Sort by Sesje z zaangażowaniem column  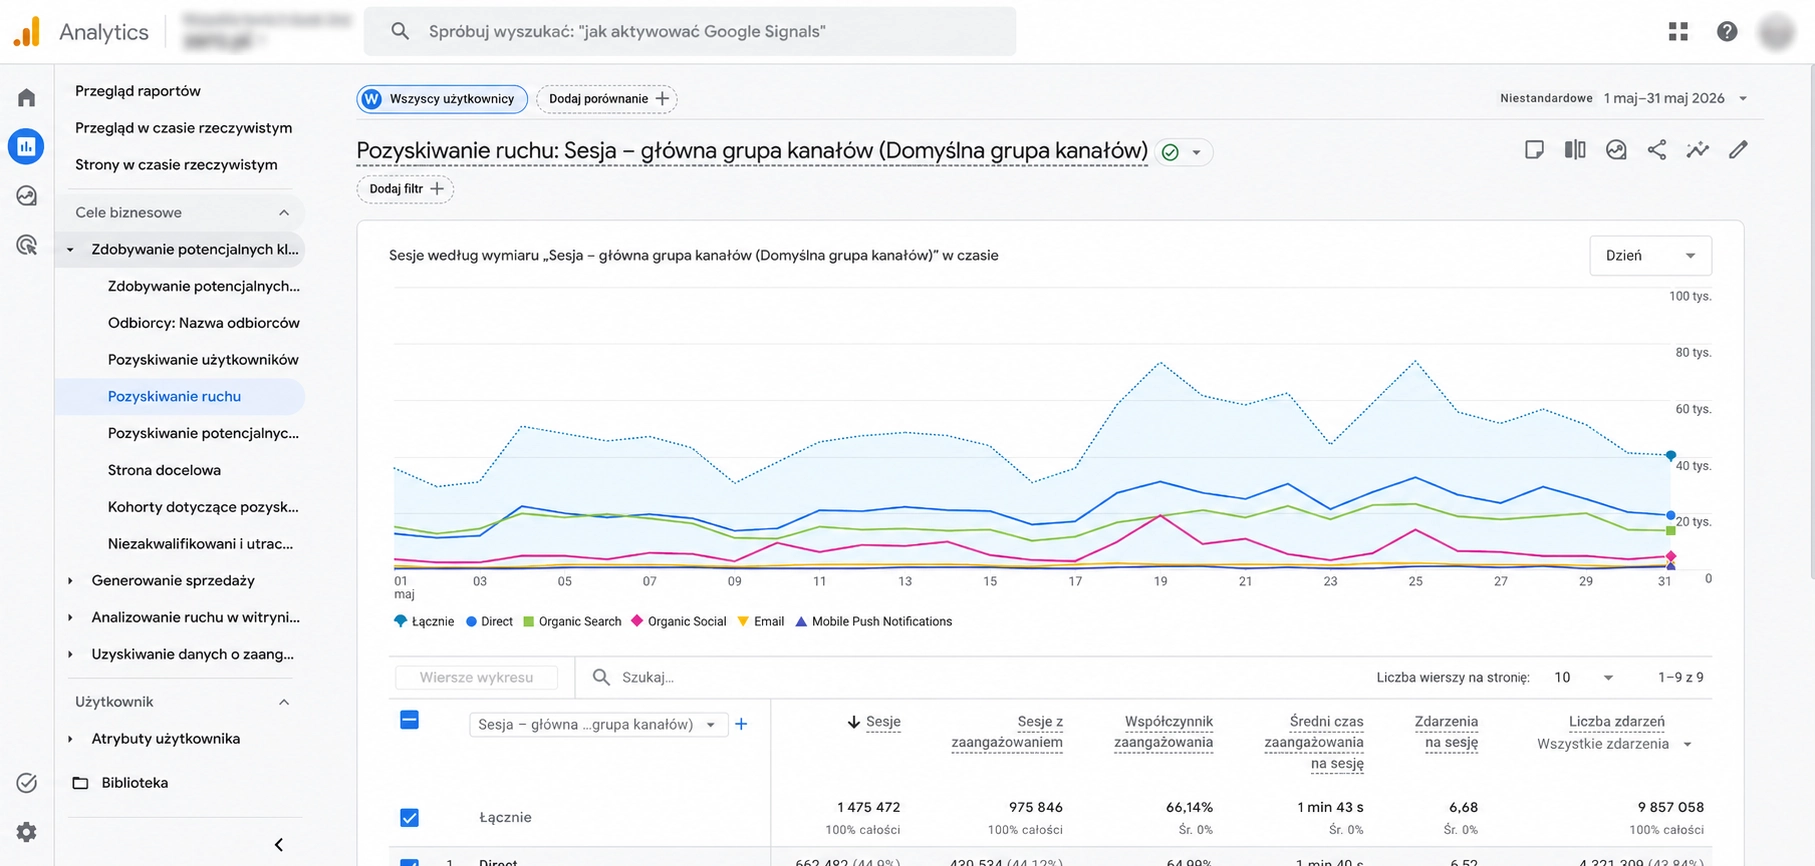pos(1007,732)
